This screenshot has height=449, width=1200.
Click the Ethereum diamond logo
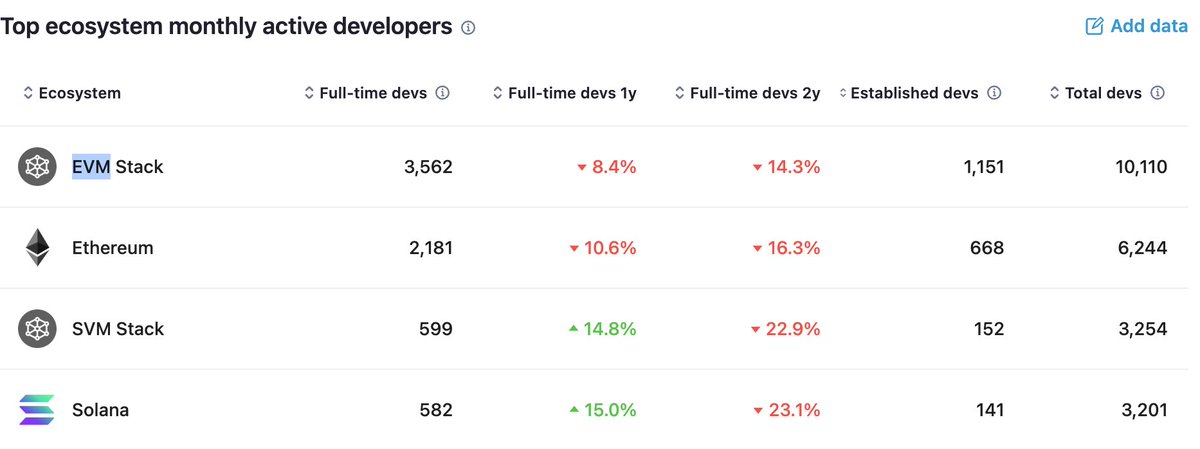pos(37,248)
